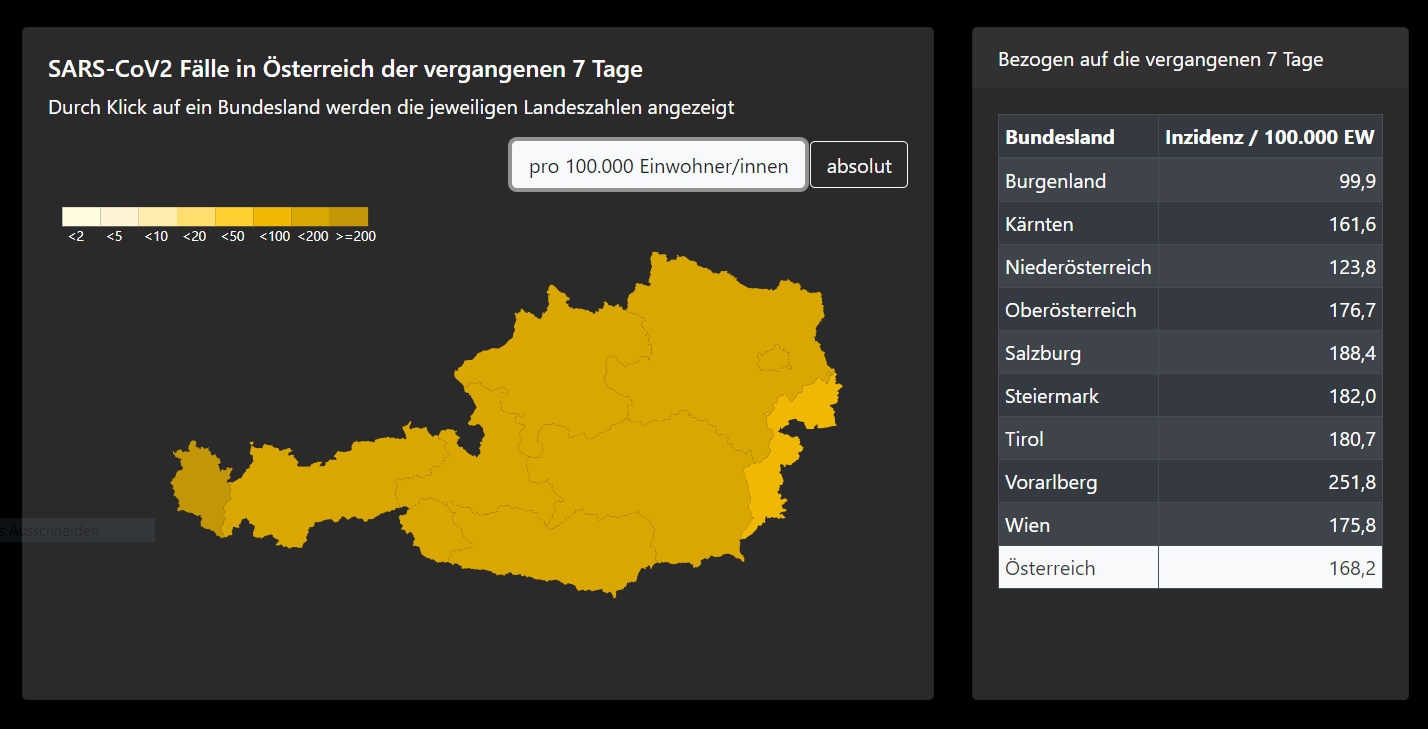This screenshot has height=729, width=1428.
Task: Select Wien on the Austria map
Action: 774,357
